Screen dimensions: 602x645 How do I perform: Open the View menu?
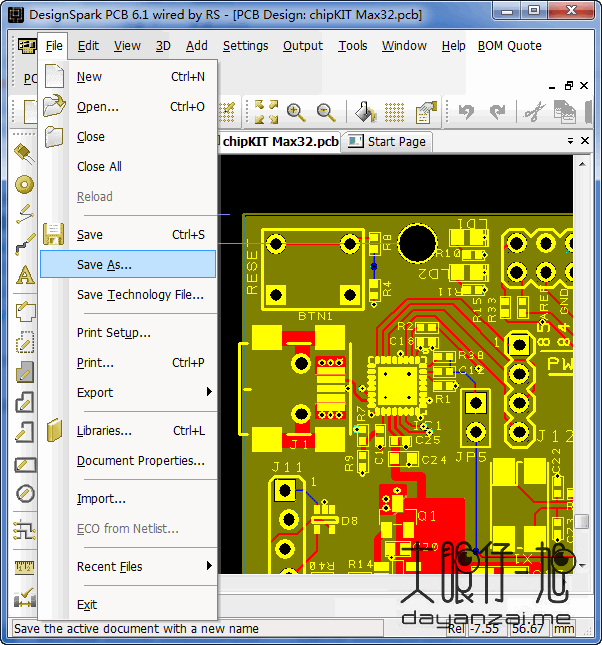[x=127, y=46]
